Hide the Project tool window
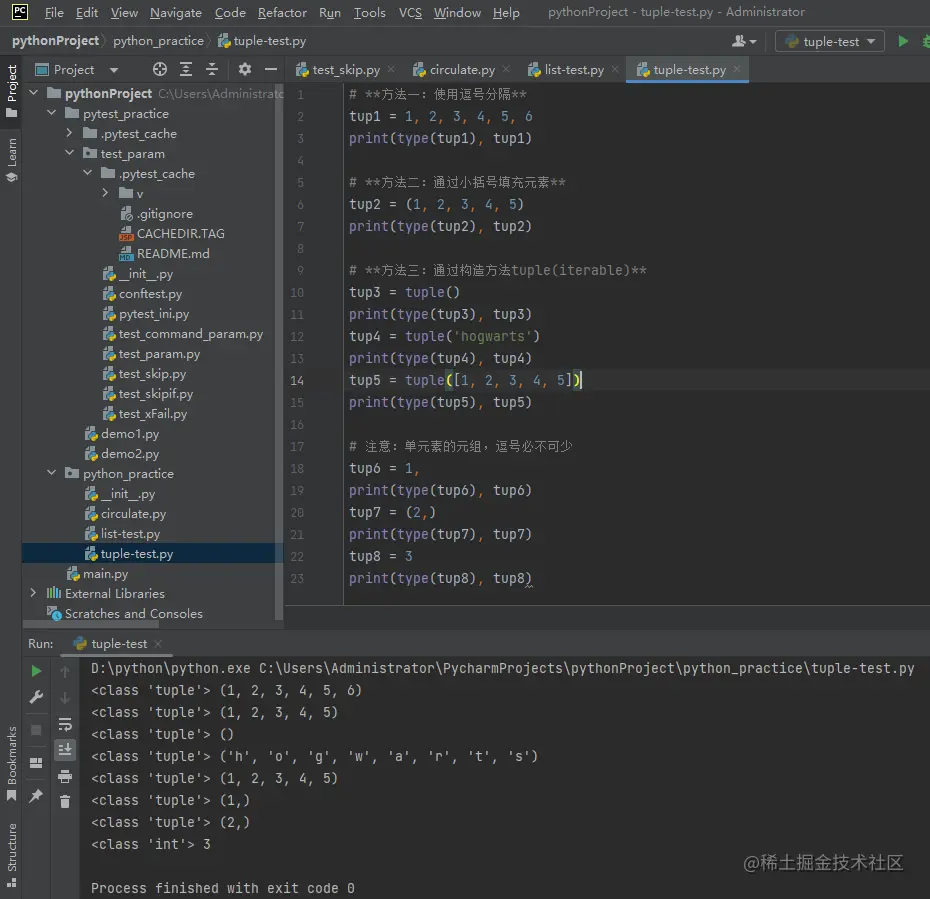 click(x=271, y=69)
